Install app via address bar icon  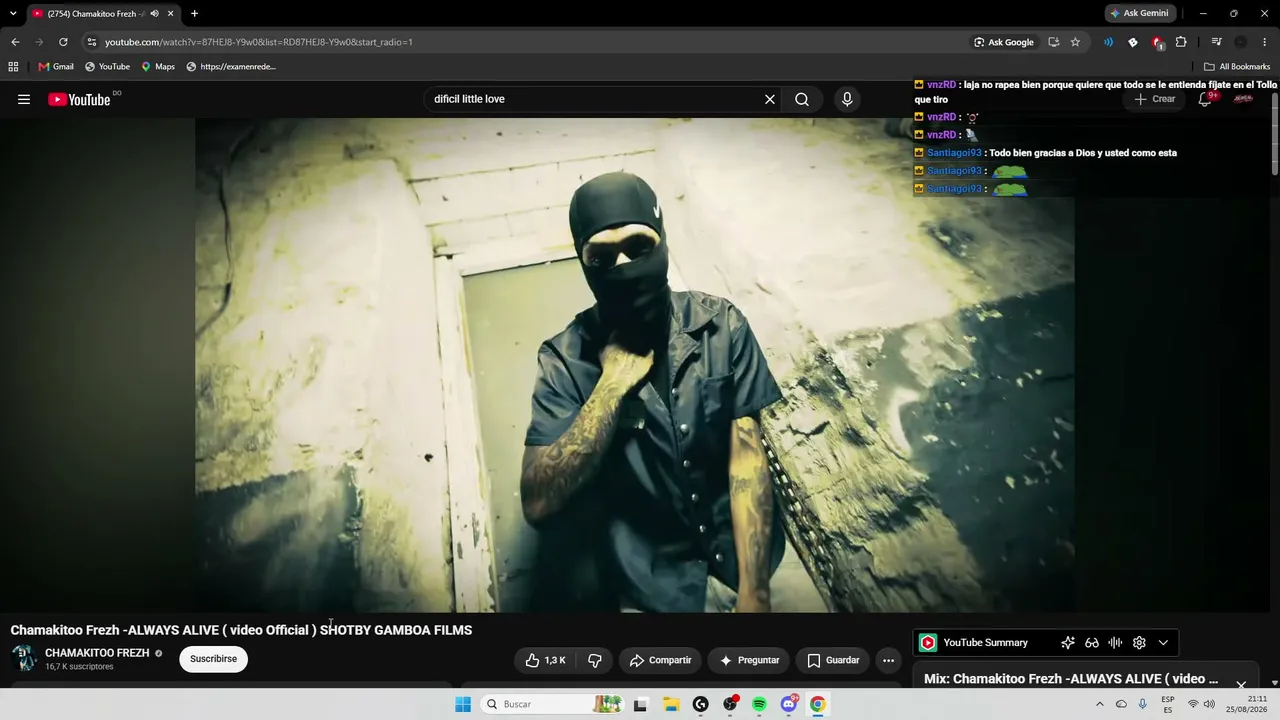click(1054, 42)
